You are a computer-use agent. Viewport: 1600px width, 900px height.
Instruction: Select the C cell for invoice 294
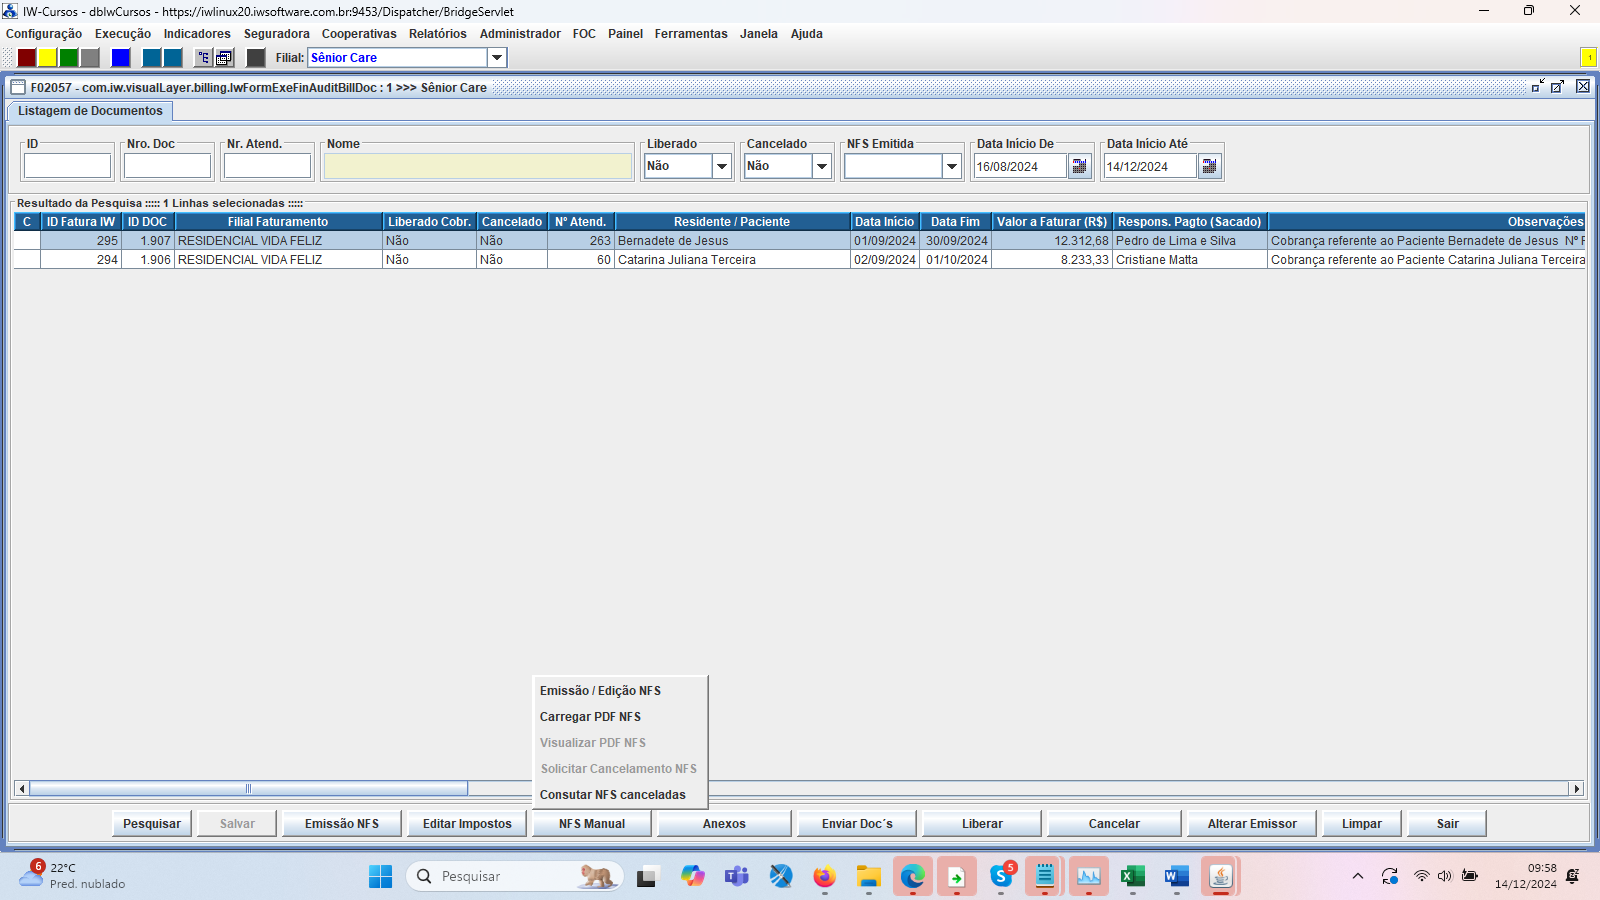click(x=27, y=260)
